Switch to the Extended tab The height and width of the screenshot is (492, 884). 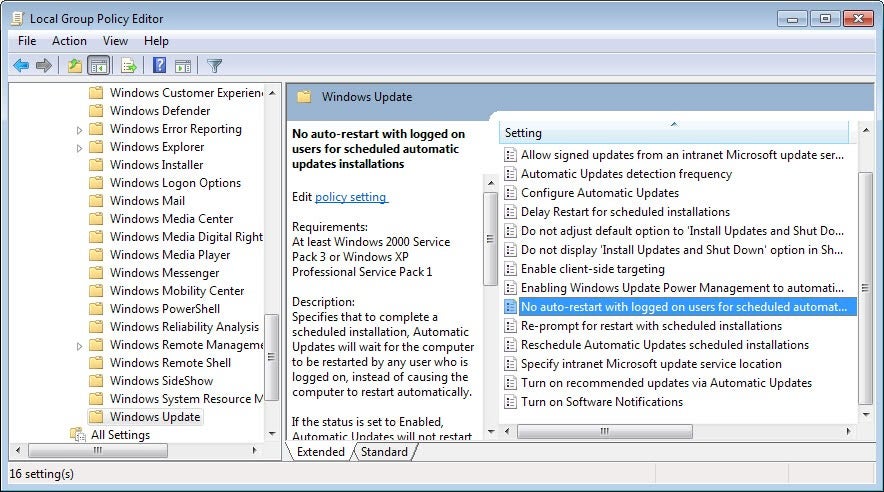(x=320, y=452)
